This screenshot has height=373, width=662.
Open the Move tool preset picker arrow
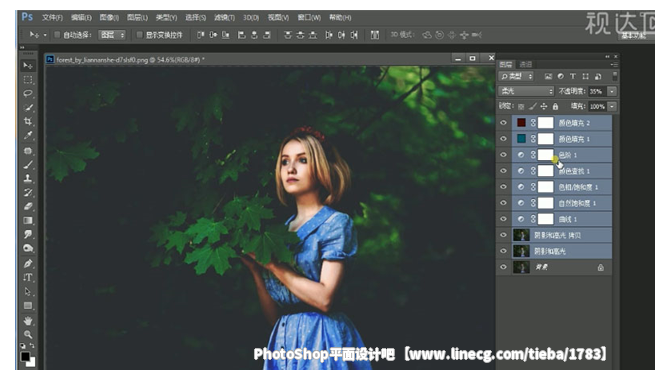[45, 35]
